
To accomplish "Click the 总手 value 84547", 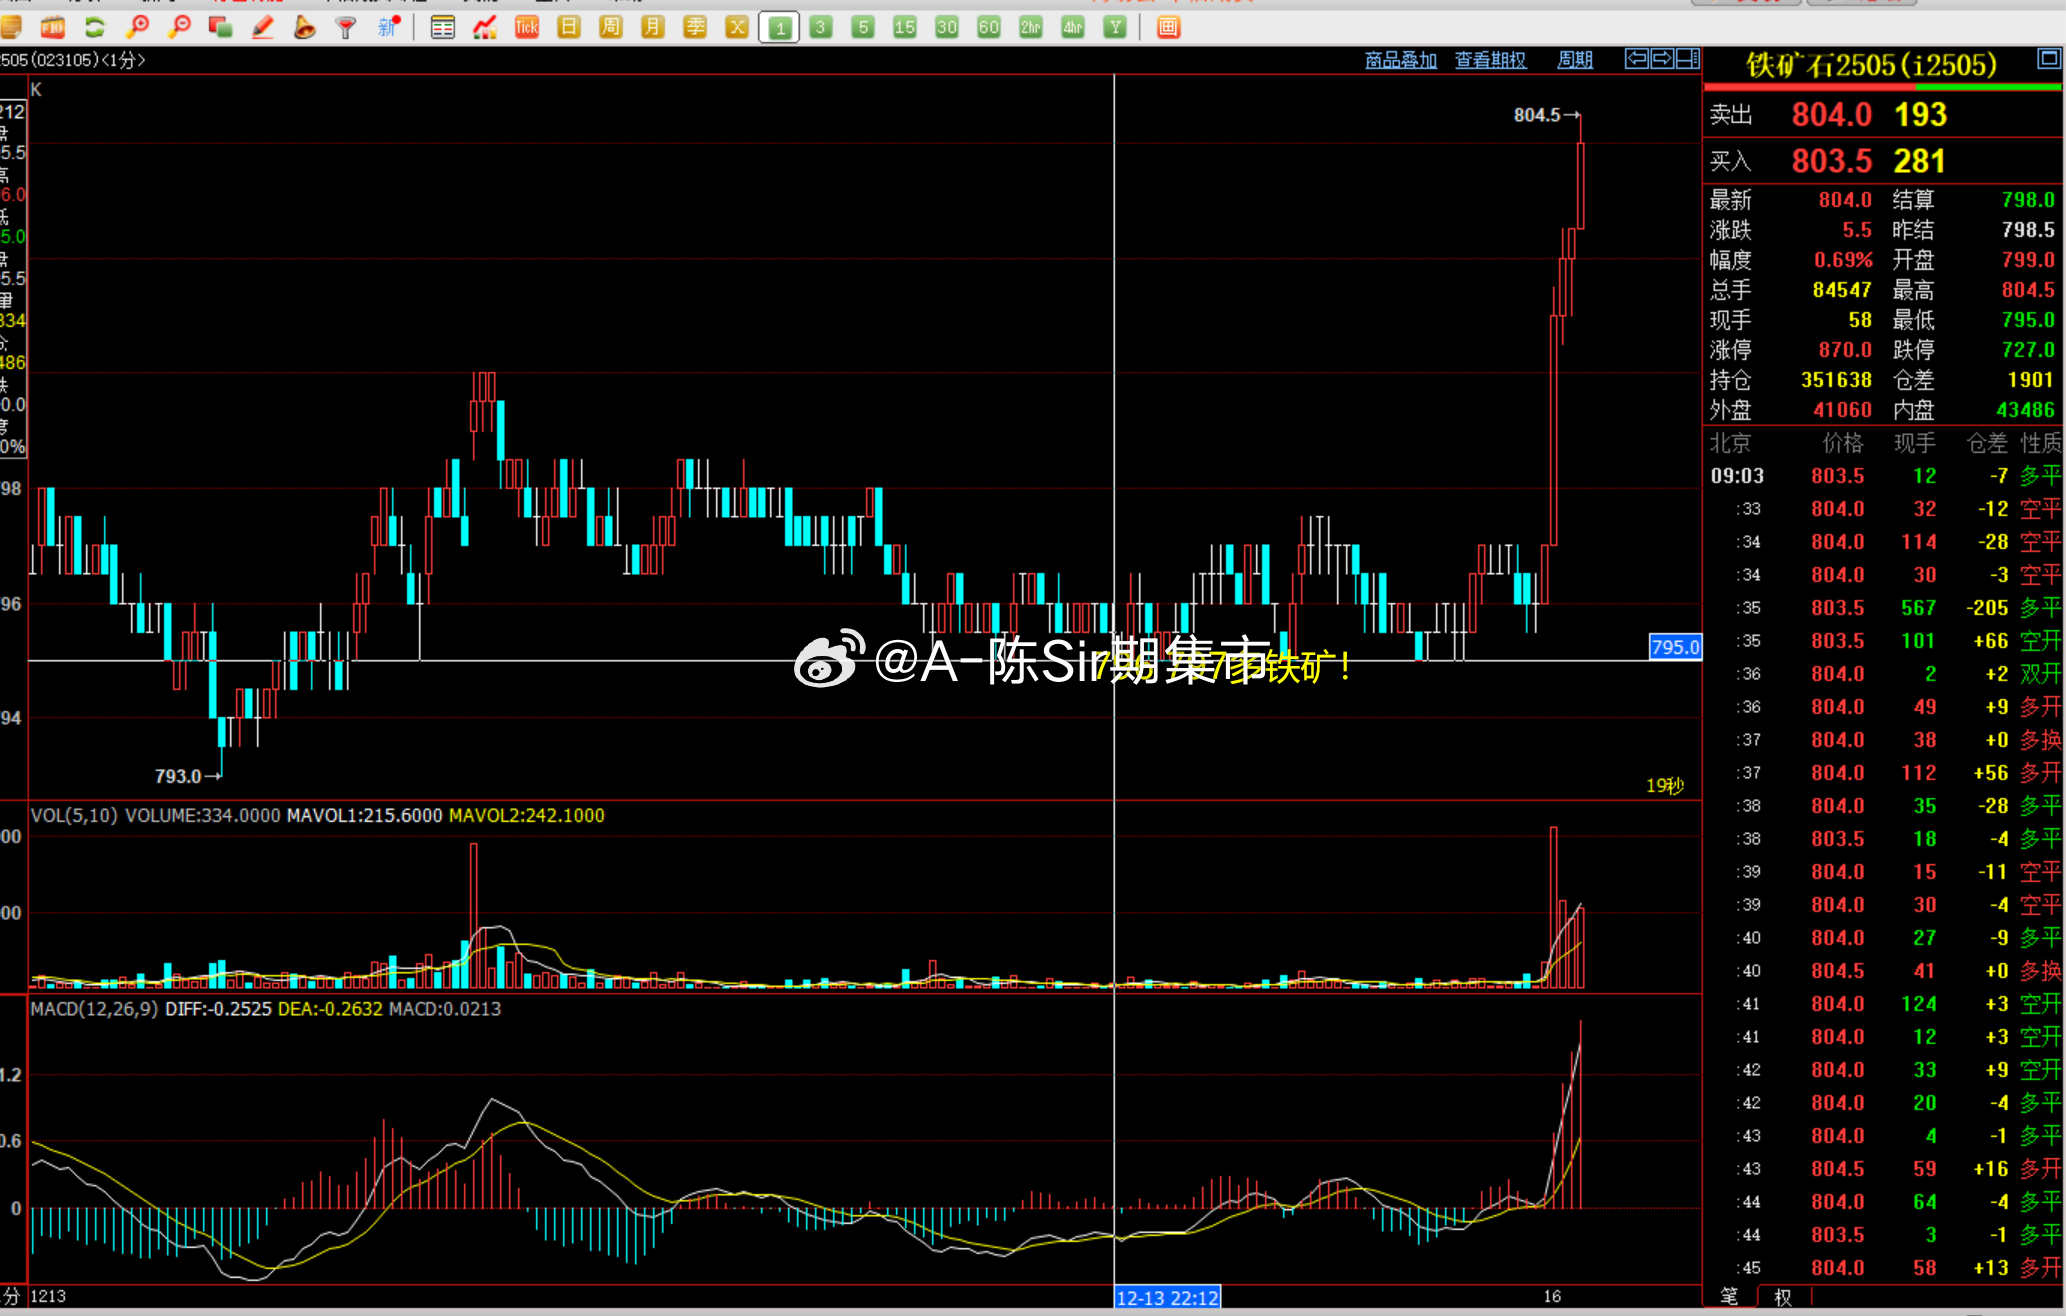I will (1842, 290).
